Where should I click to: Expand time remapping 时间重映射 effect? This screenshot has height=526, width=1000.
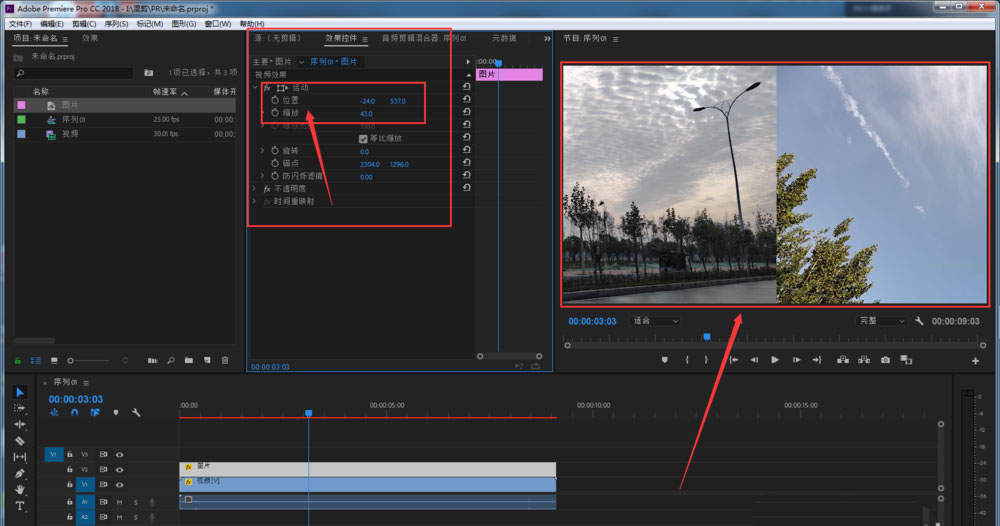pos(254,201)
